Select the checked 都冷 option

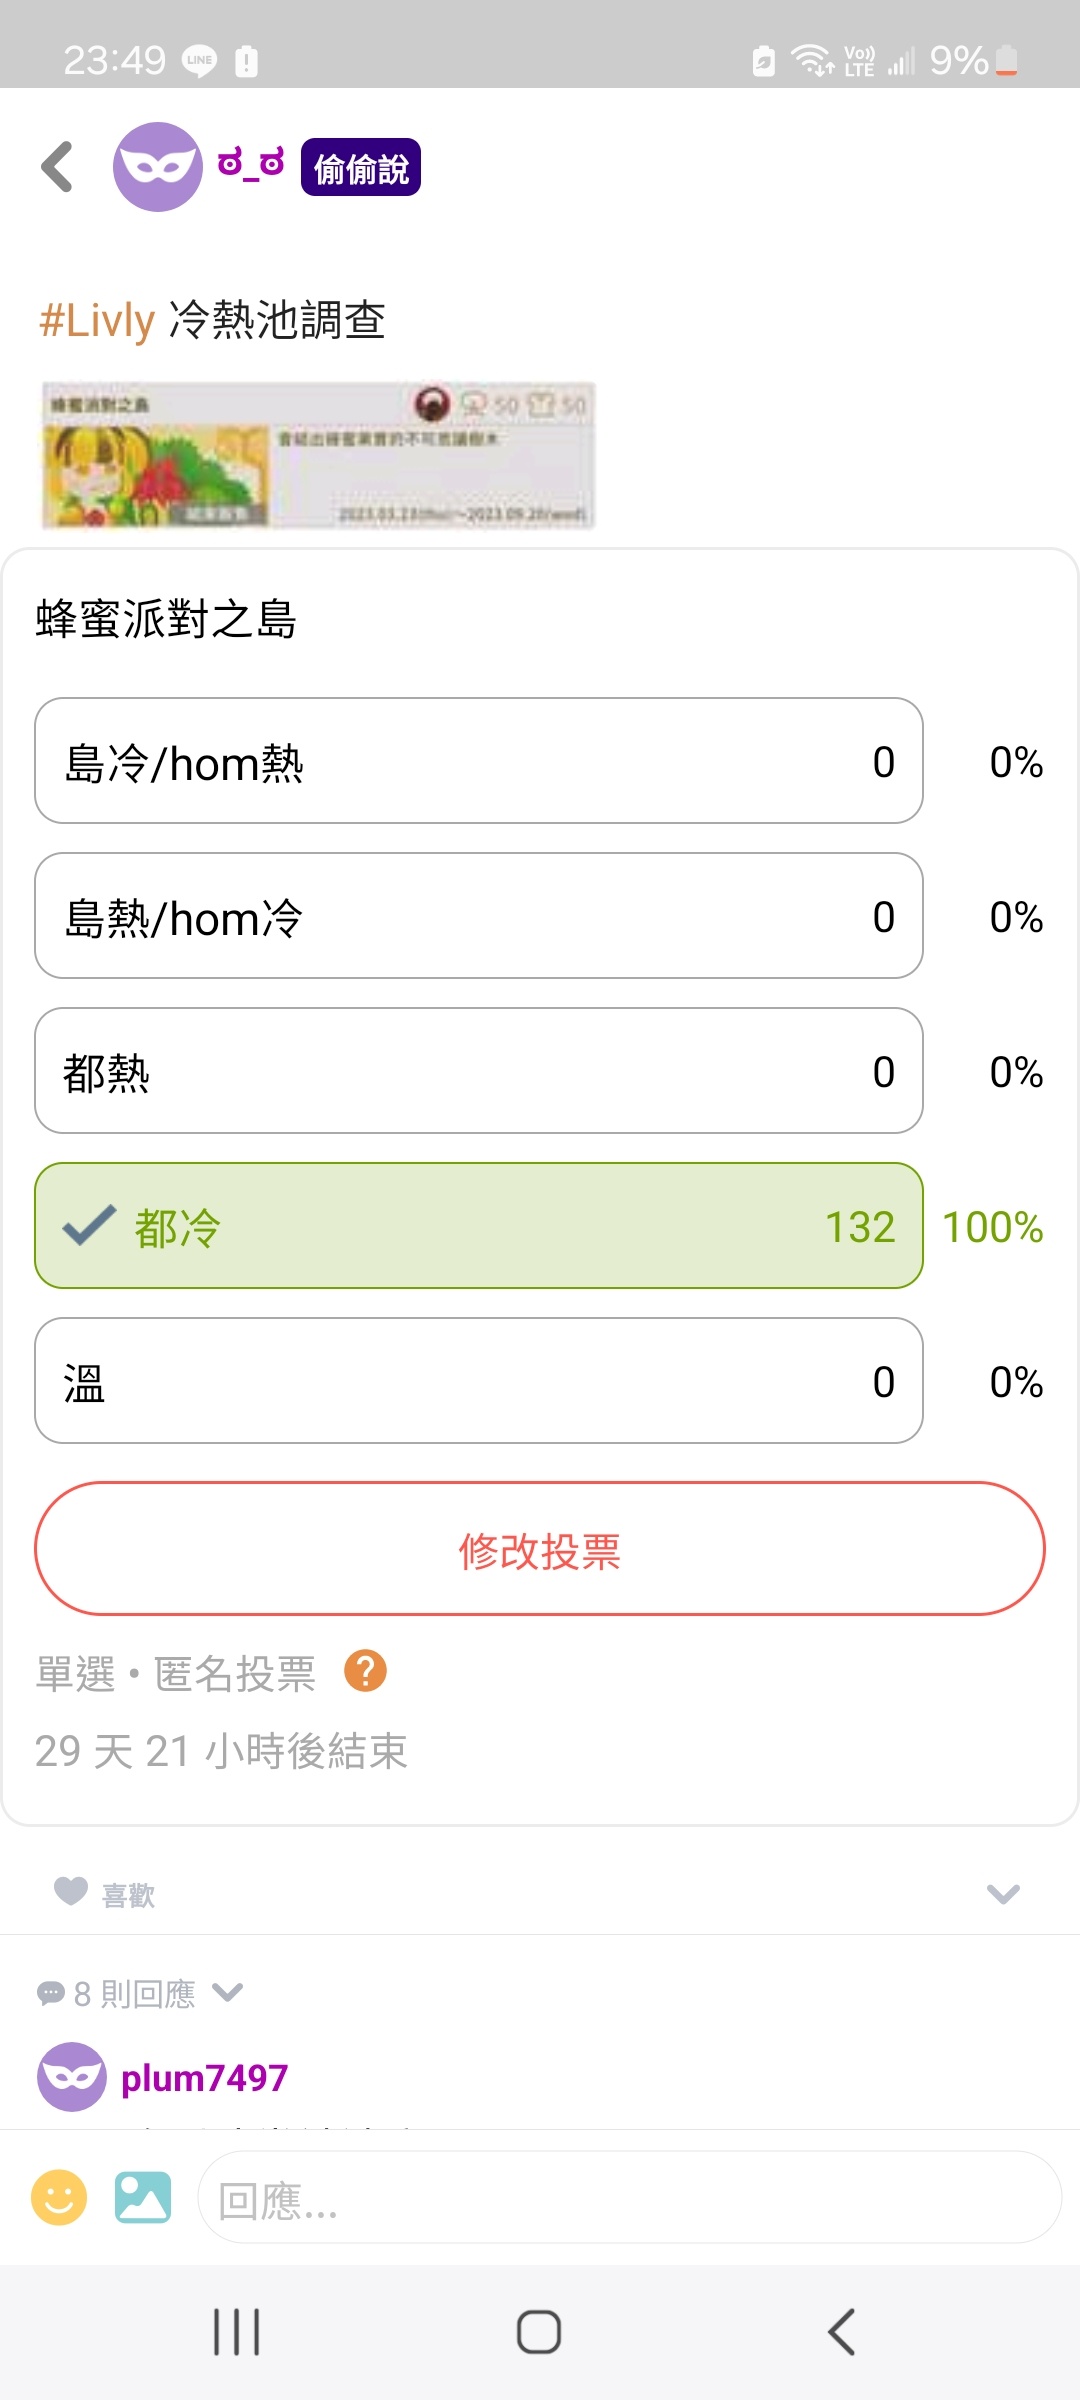(479, 1226)
